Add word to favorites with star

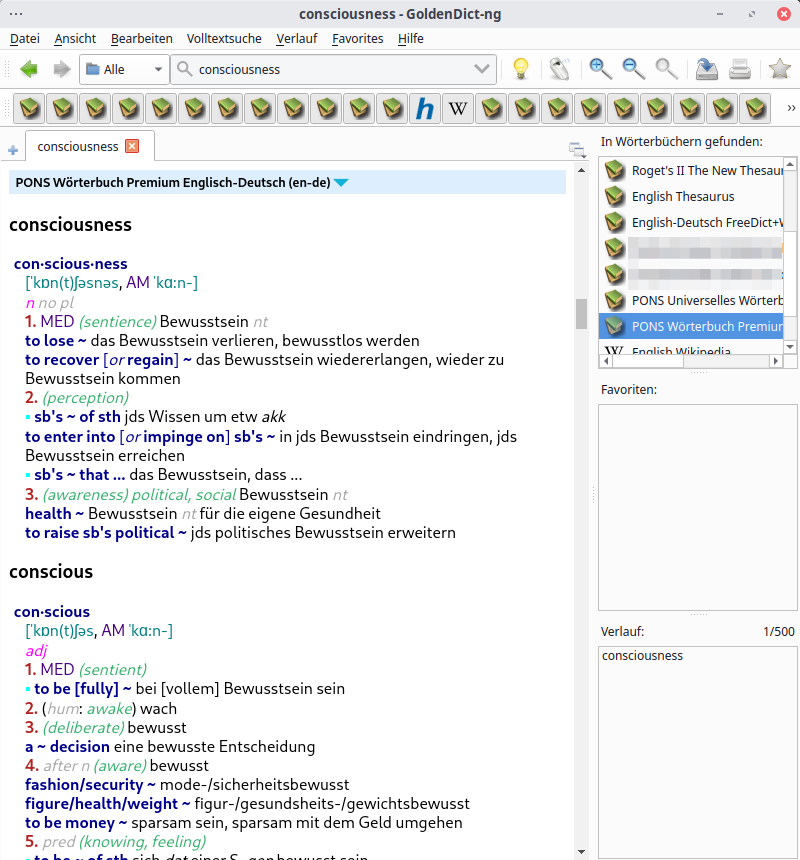coord(779,69)
